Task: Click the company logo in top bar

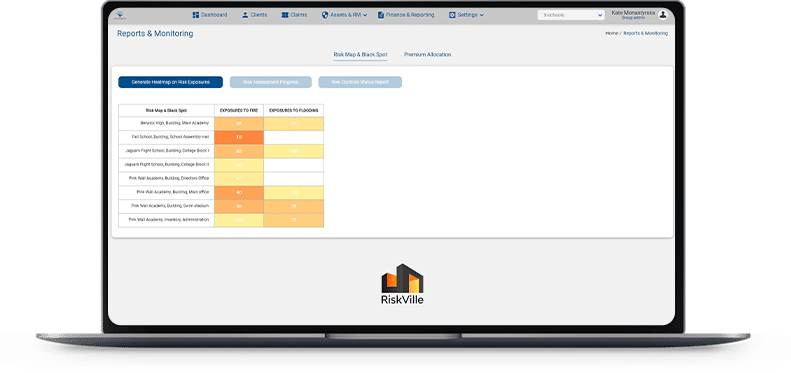Action: [x=121, y=16]
